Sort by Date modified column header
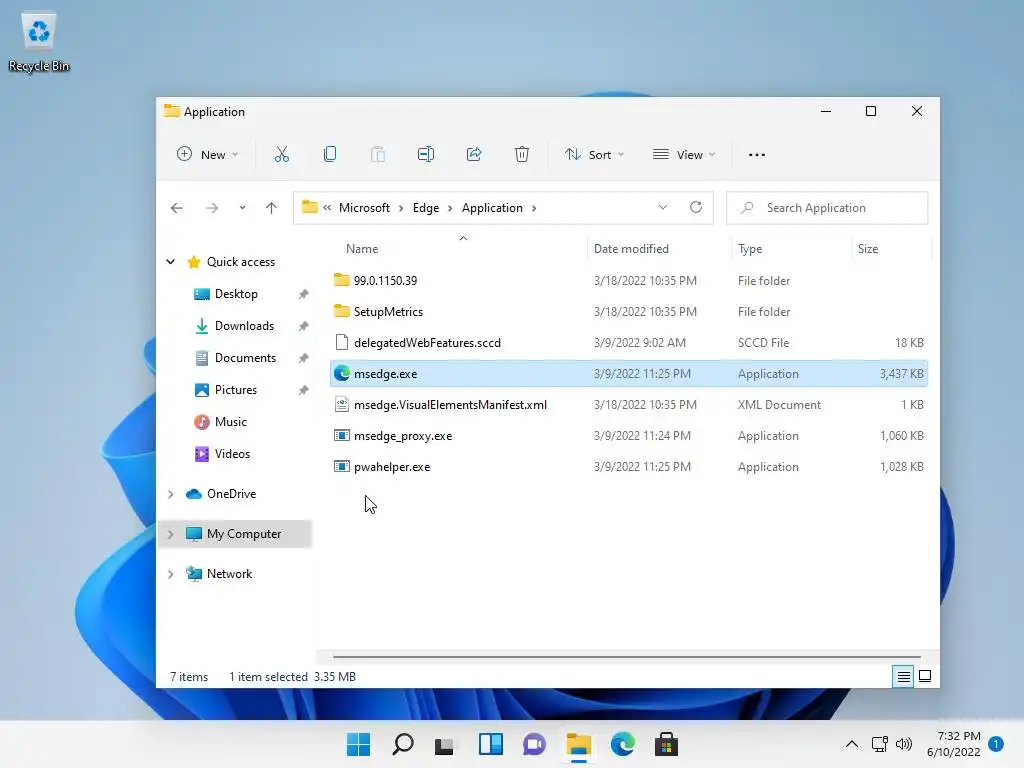Image resolution: width=1024 pixels, height=768 pixels. [631, 249]
